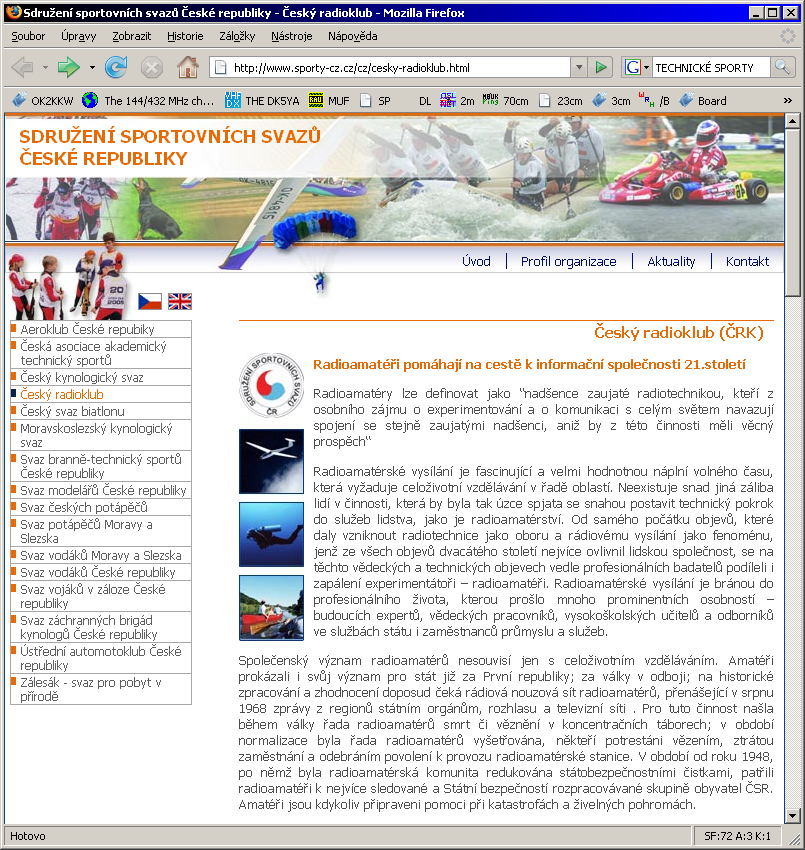Click the vertical scrollbar up arrow
The height and width of the screenshot is (850, 805).
pos(793,121)
